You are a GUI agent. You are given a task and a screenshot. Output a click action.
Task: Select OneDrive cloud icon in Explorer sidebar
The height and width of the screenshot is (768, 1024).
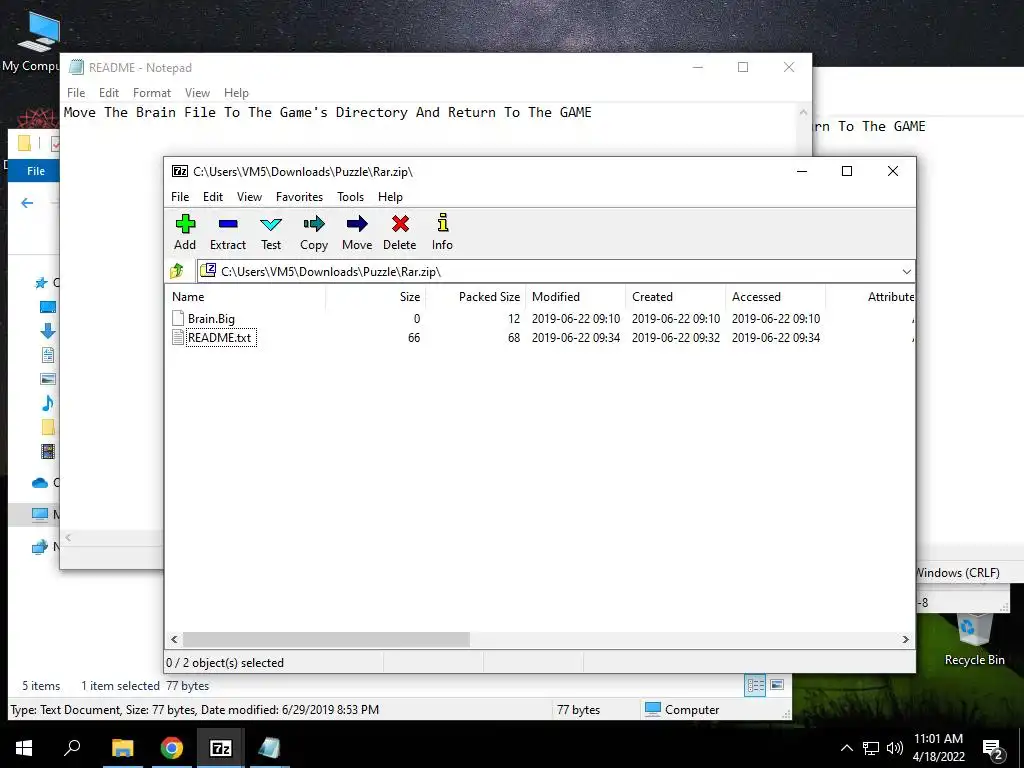[40, 483]
